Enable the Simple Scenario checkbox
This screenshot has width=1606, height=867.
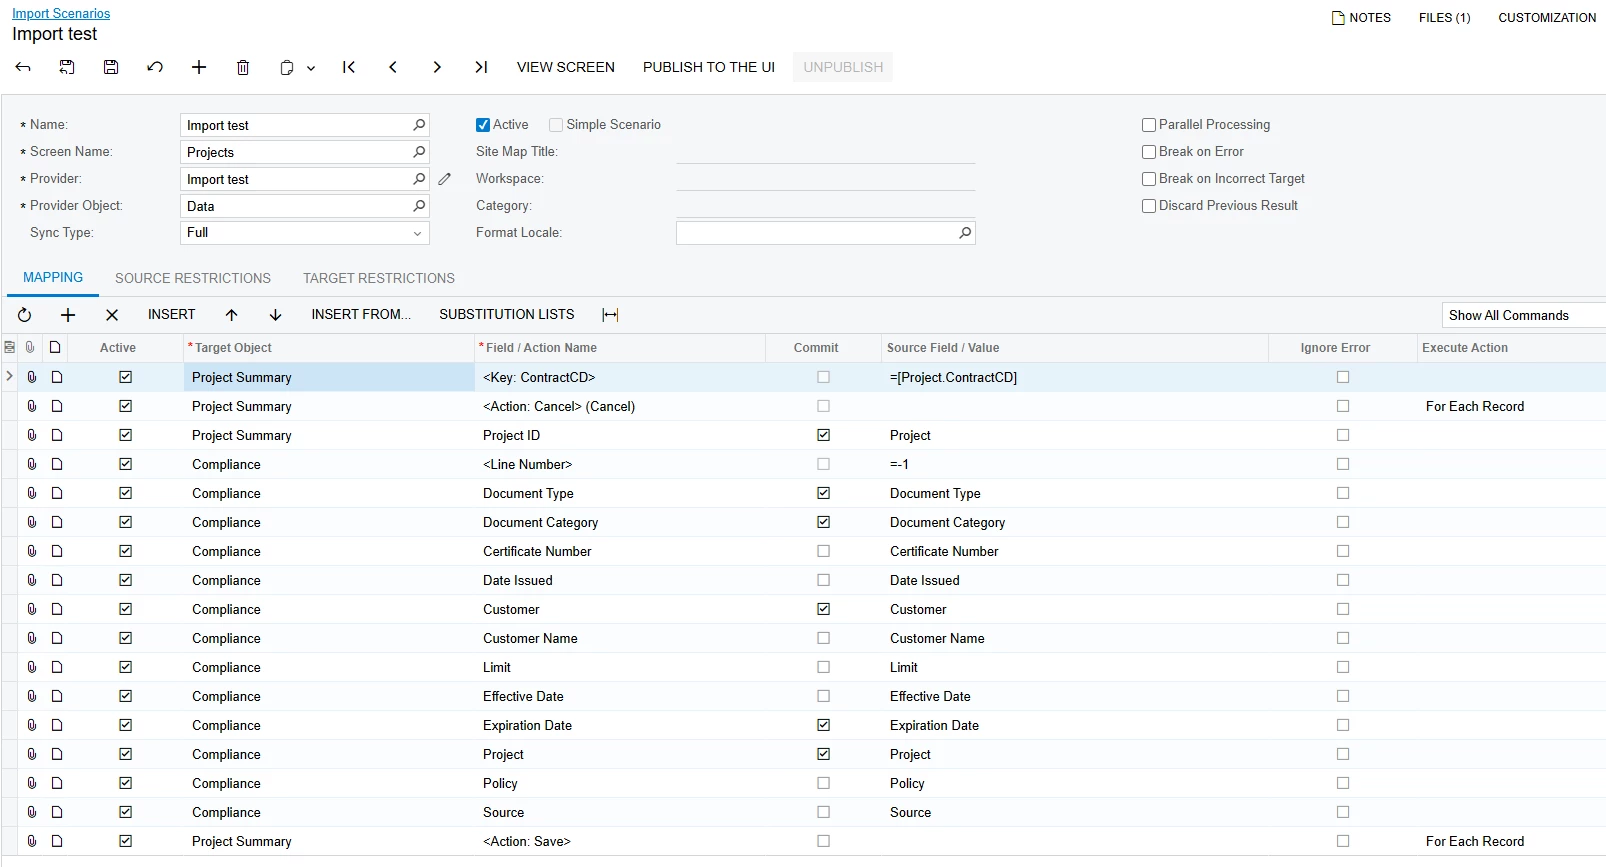556,125
